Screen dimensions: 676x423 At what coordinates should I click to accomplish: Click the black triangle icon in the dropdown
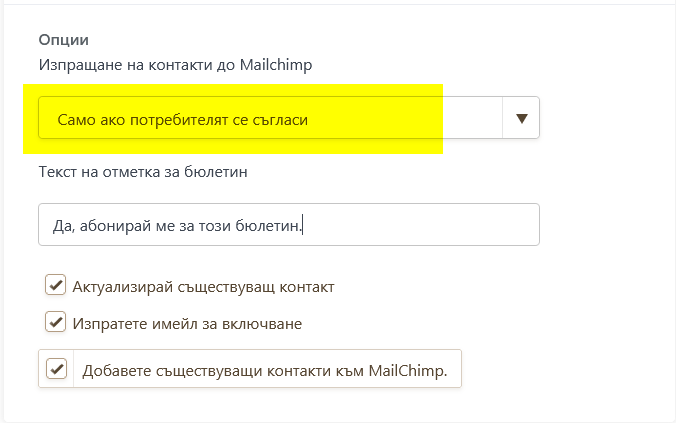pyautogui.click(x=520, y=118)
